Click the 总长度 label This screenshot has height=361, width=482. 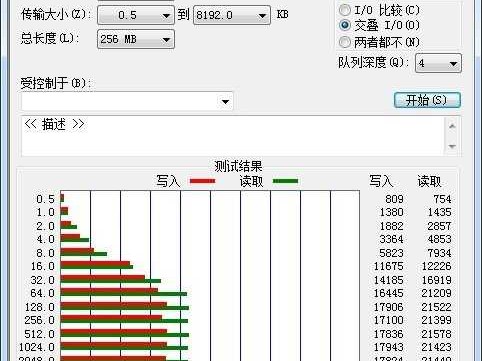[50, 38]
